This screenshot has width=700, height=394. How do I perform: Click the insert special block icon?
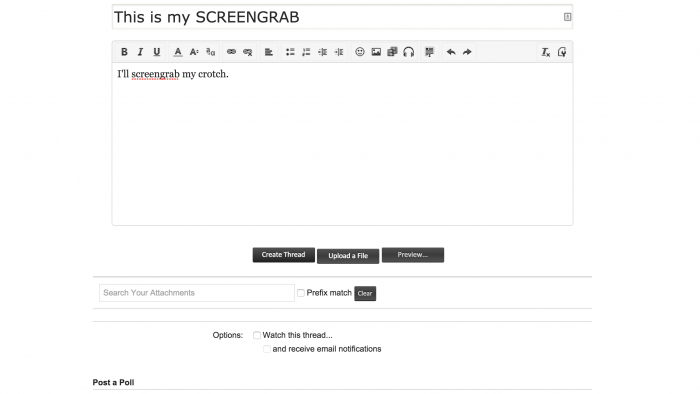(429, 52)
